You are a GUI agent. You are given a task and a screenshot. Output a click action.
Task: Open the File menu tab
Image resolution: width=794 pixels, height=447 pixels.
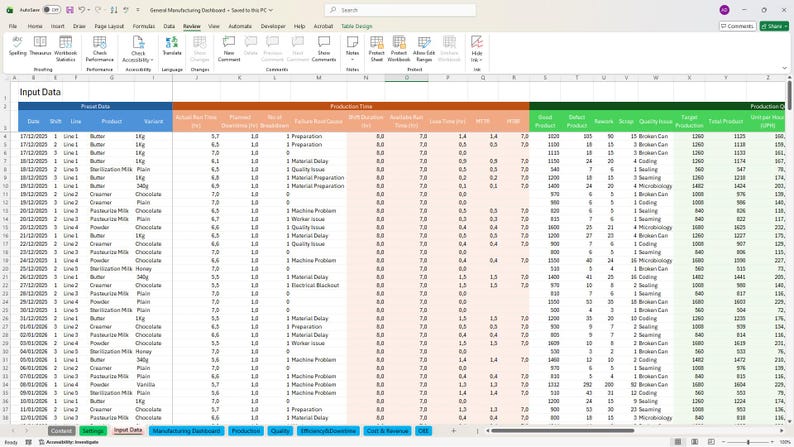13,26
